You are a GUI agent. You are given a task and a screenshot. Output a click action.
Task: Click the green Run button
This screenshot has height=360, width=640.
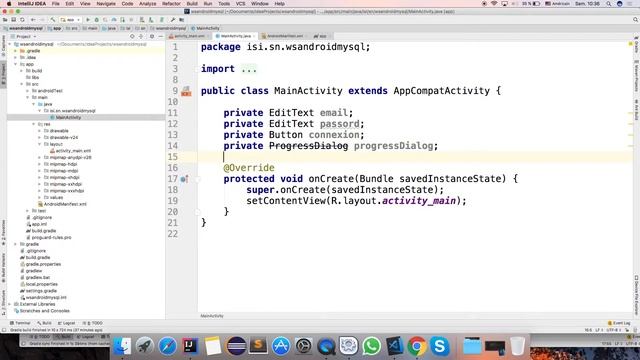tap(88, 20)
